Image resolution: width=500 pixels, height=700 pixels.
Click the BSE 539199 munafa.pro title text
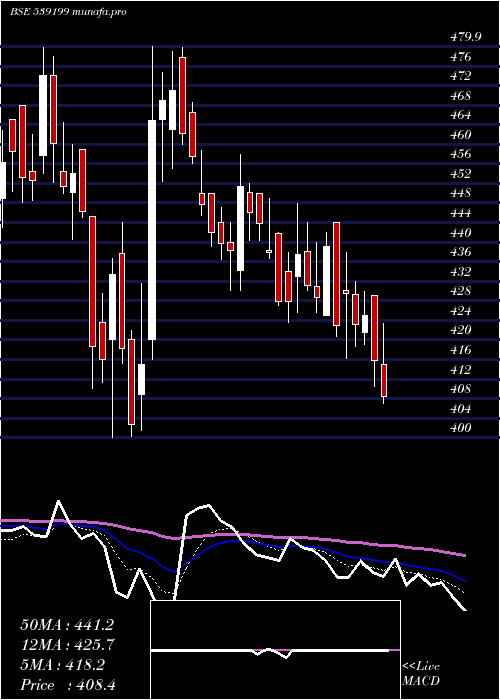68,12
